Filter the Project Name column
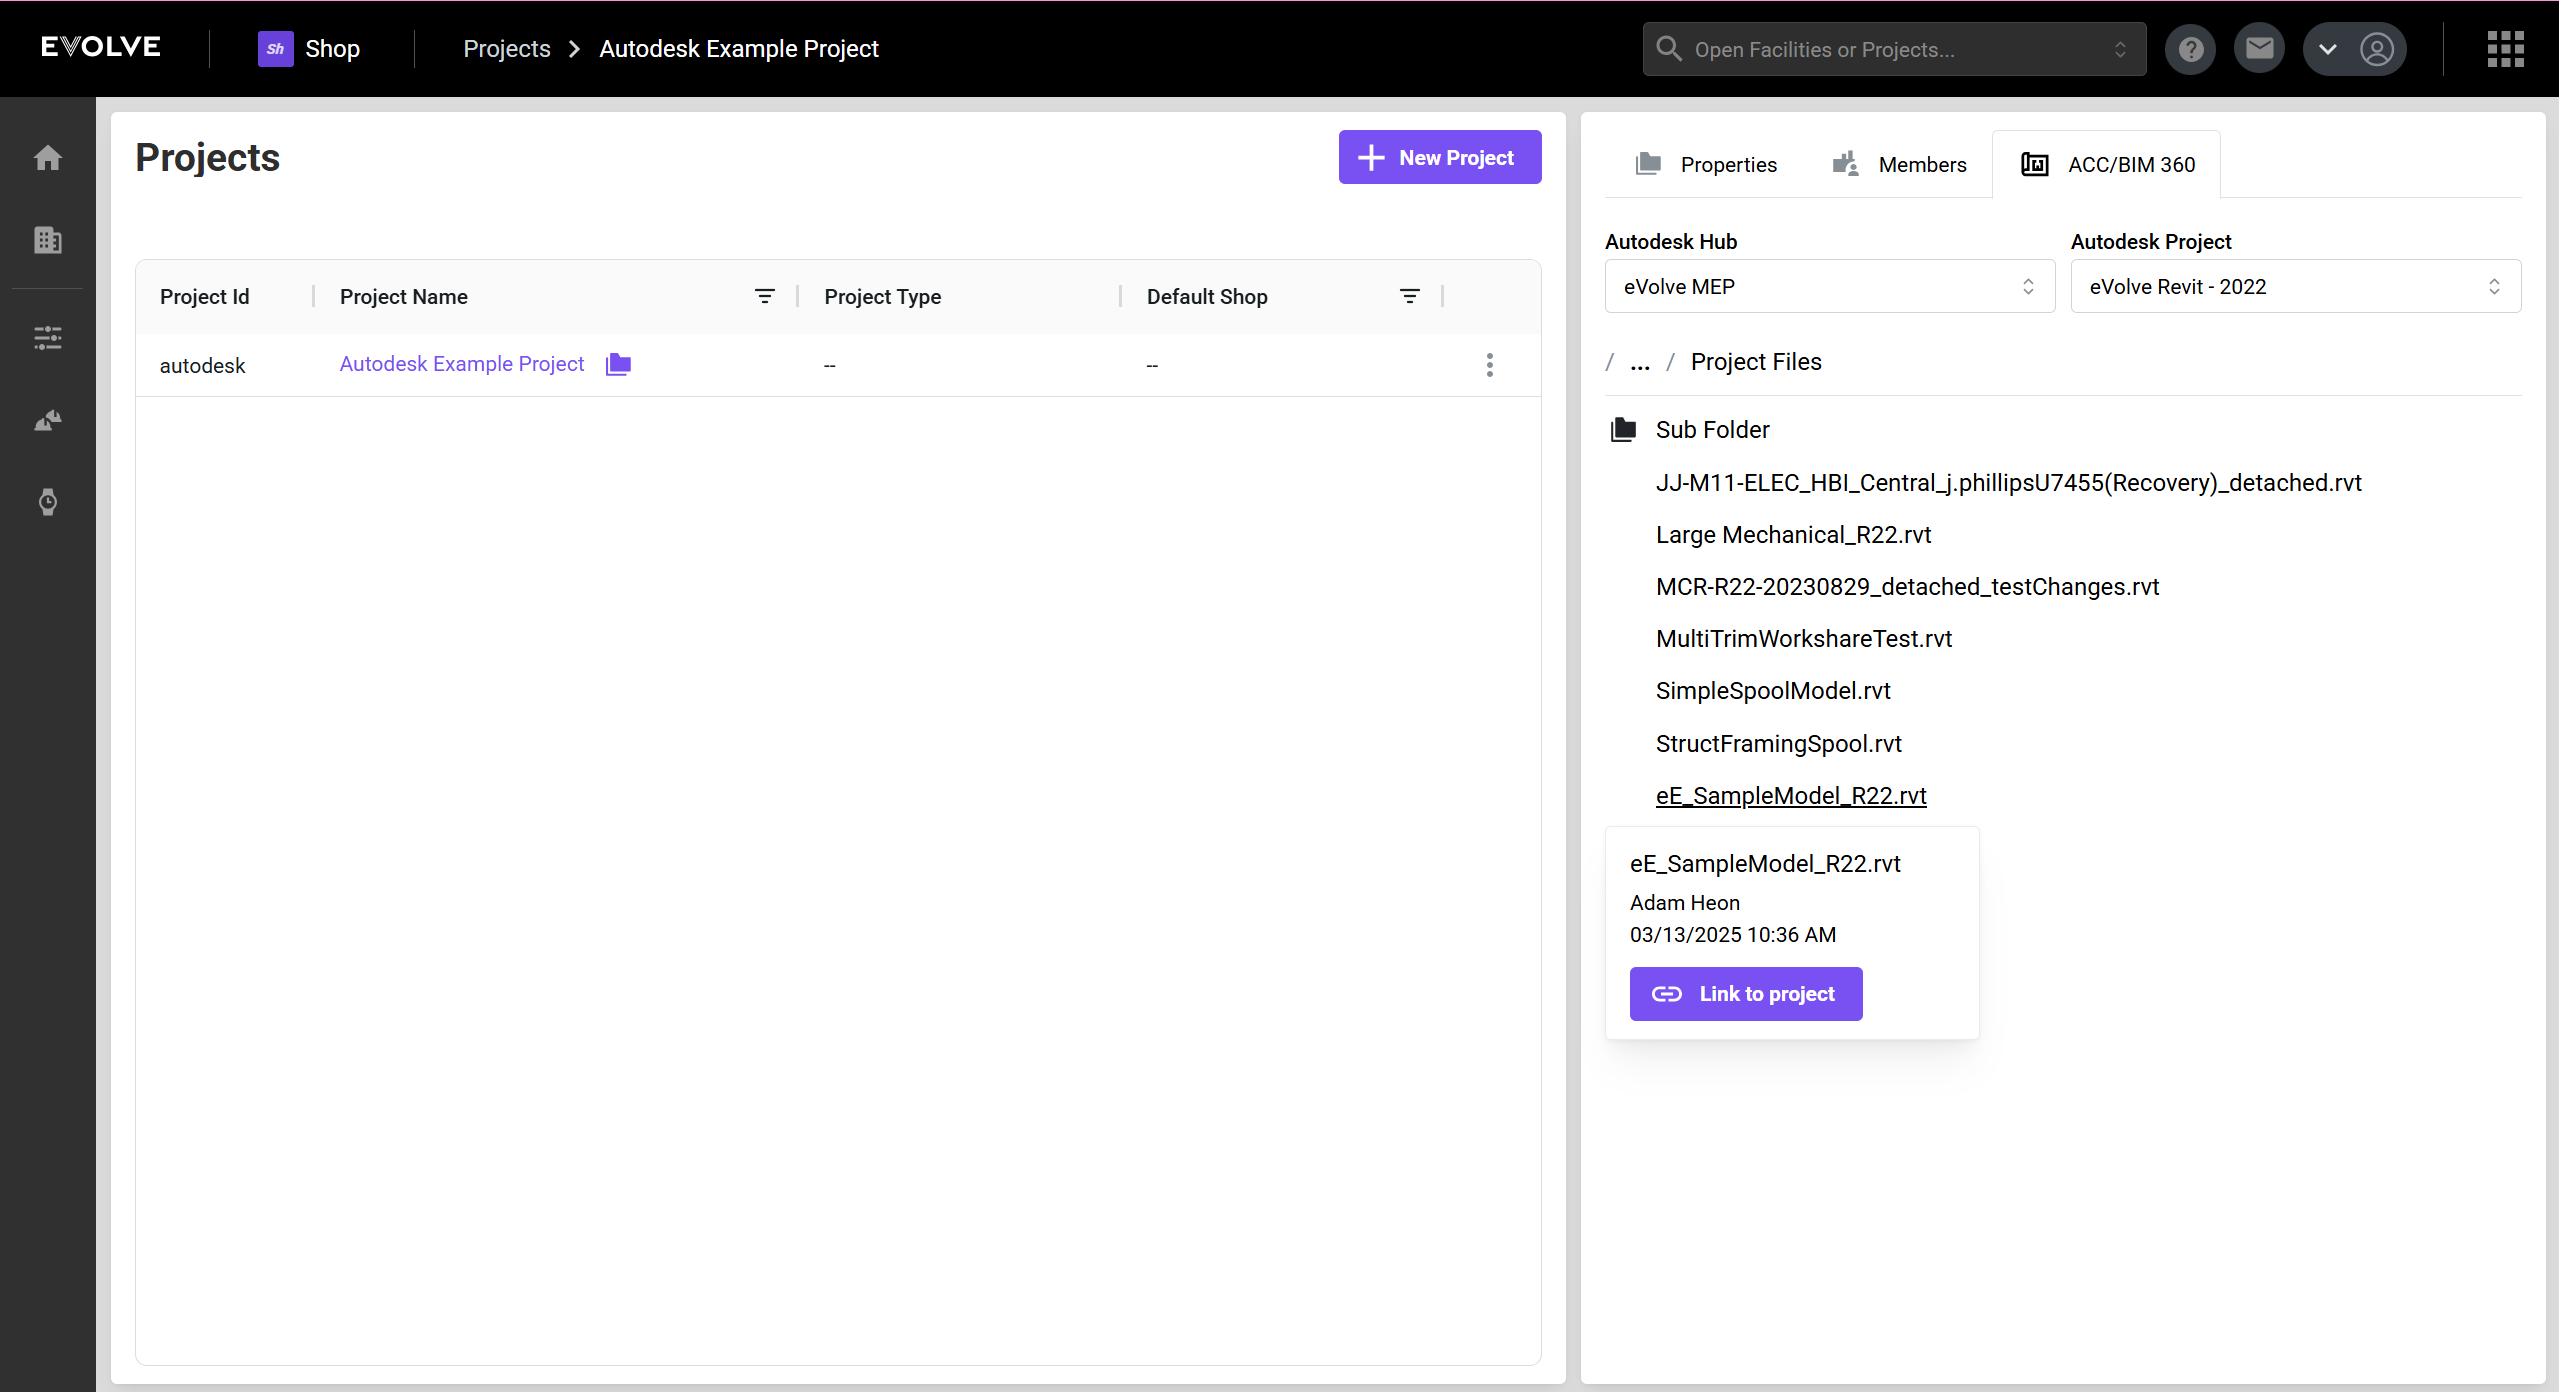The height and width of the screenshot is (1392, 2559). (x=764, y=297)
